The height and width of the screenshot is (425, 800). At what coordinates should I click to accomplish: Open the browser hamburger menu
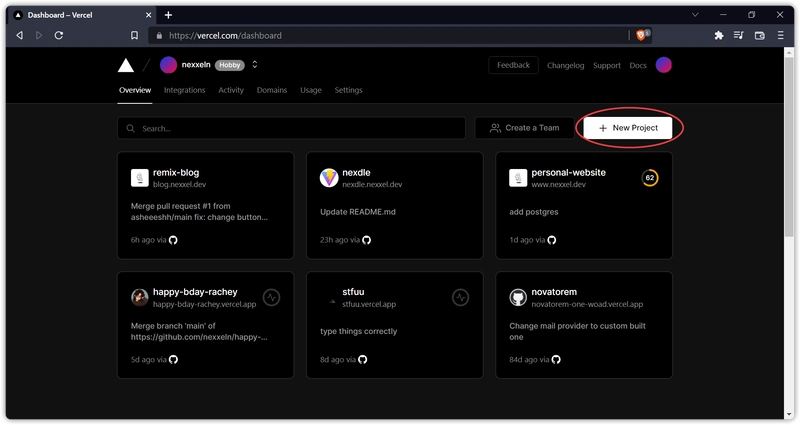(x=780, y=35)
